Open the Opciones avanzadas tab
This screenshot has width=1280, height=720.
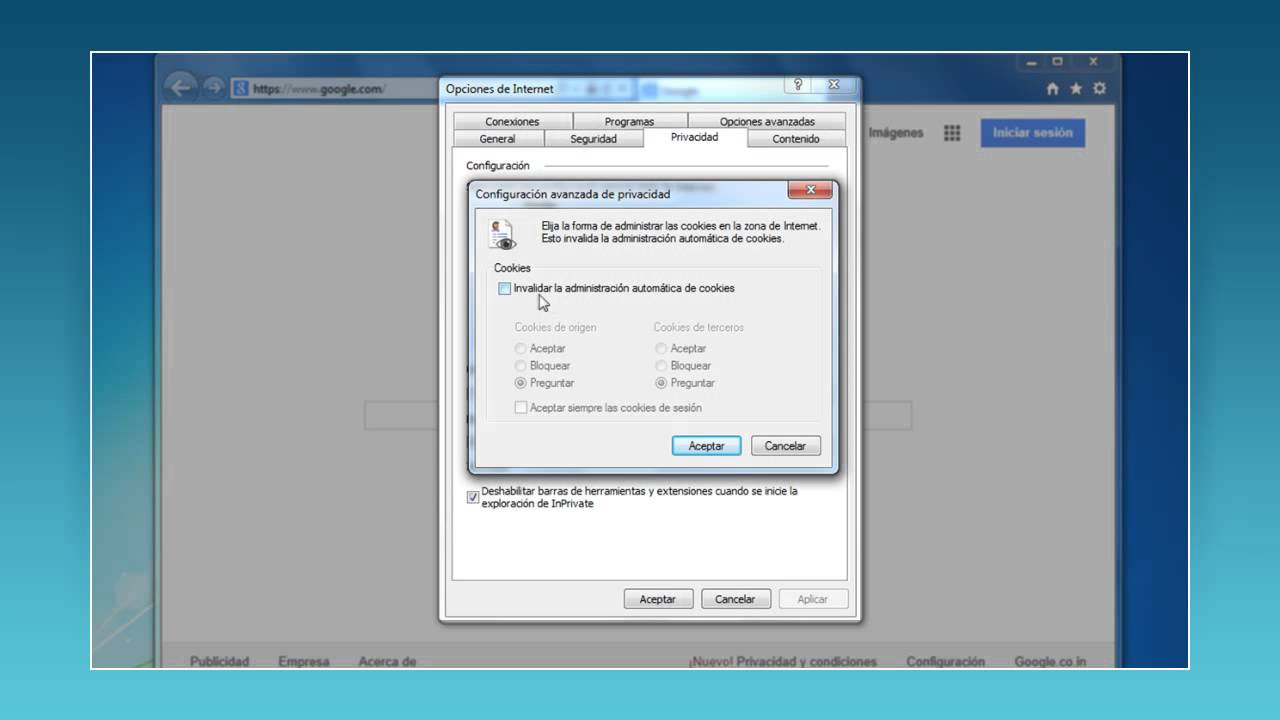tap(767, 121)
